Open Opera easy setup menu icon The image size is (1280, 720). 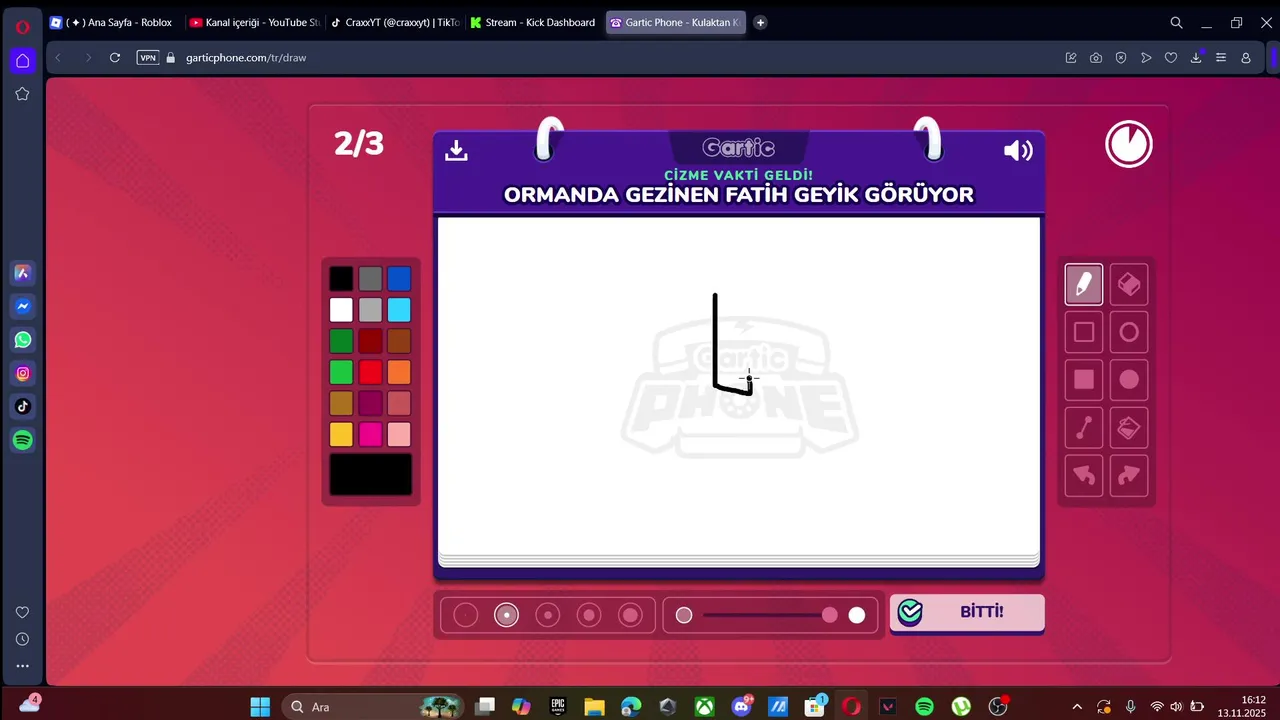pos(1220,58)
